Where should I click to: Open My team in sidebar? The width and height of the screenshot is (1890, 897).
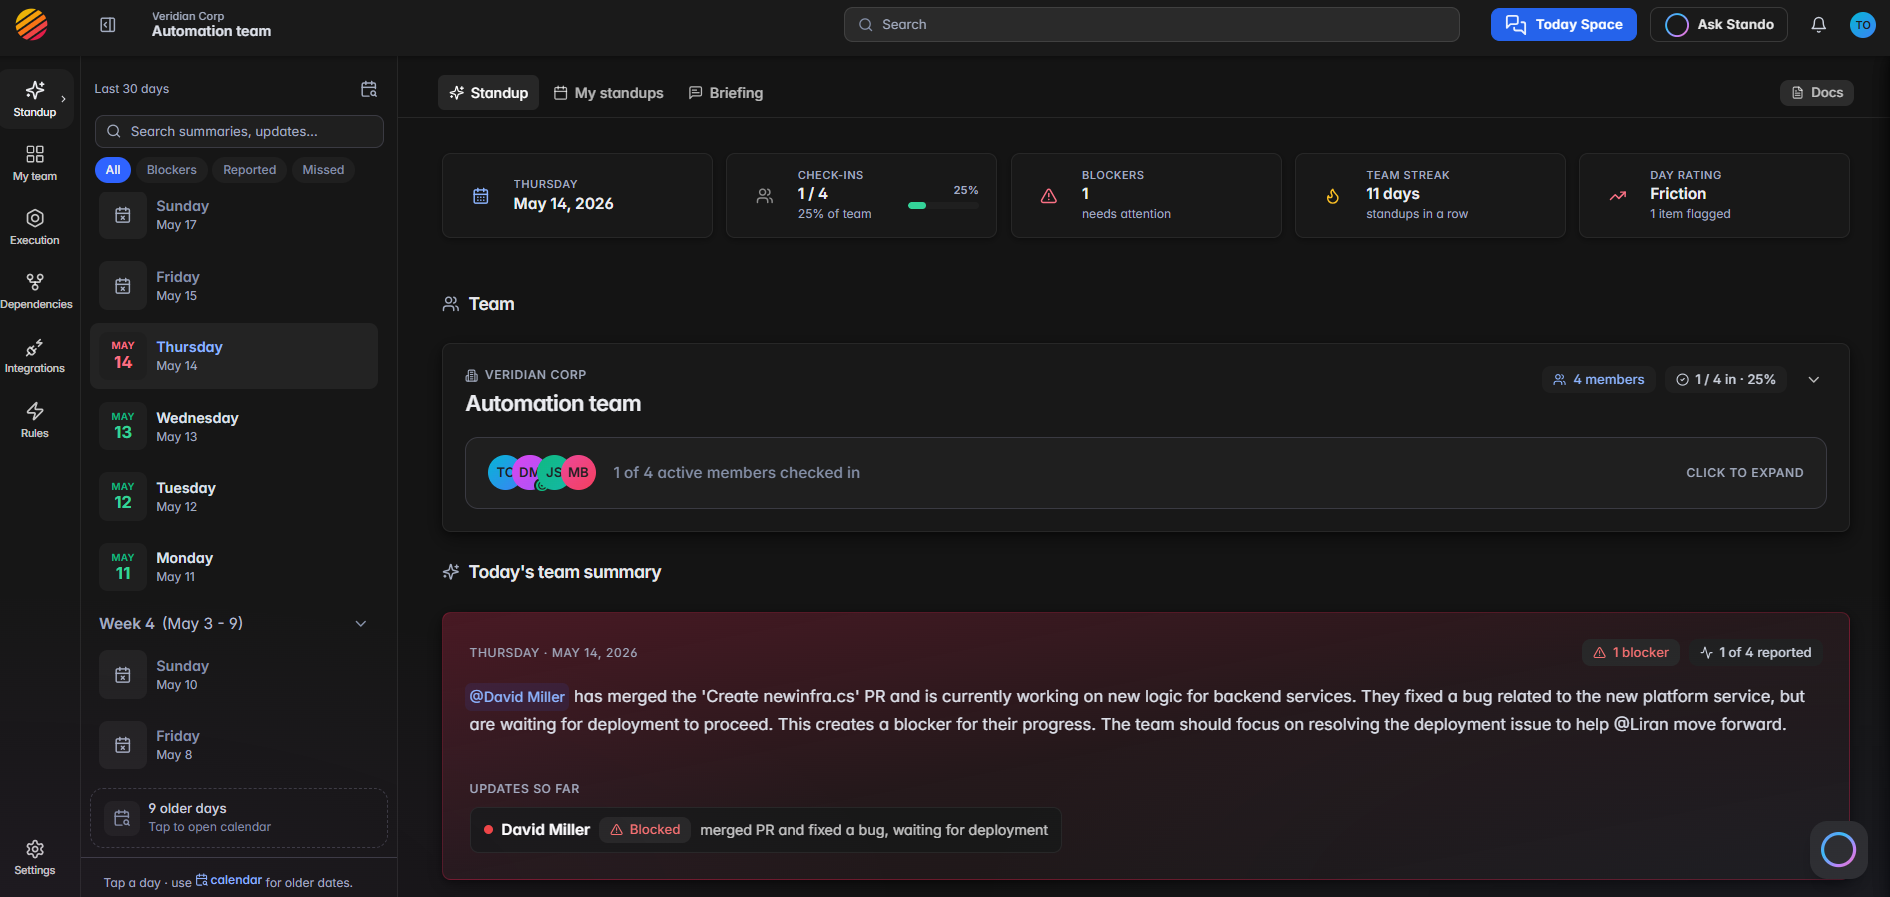pyautogui.click(x=35, y=163)
